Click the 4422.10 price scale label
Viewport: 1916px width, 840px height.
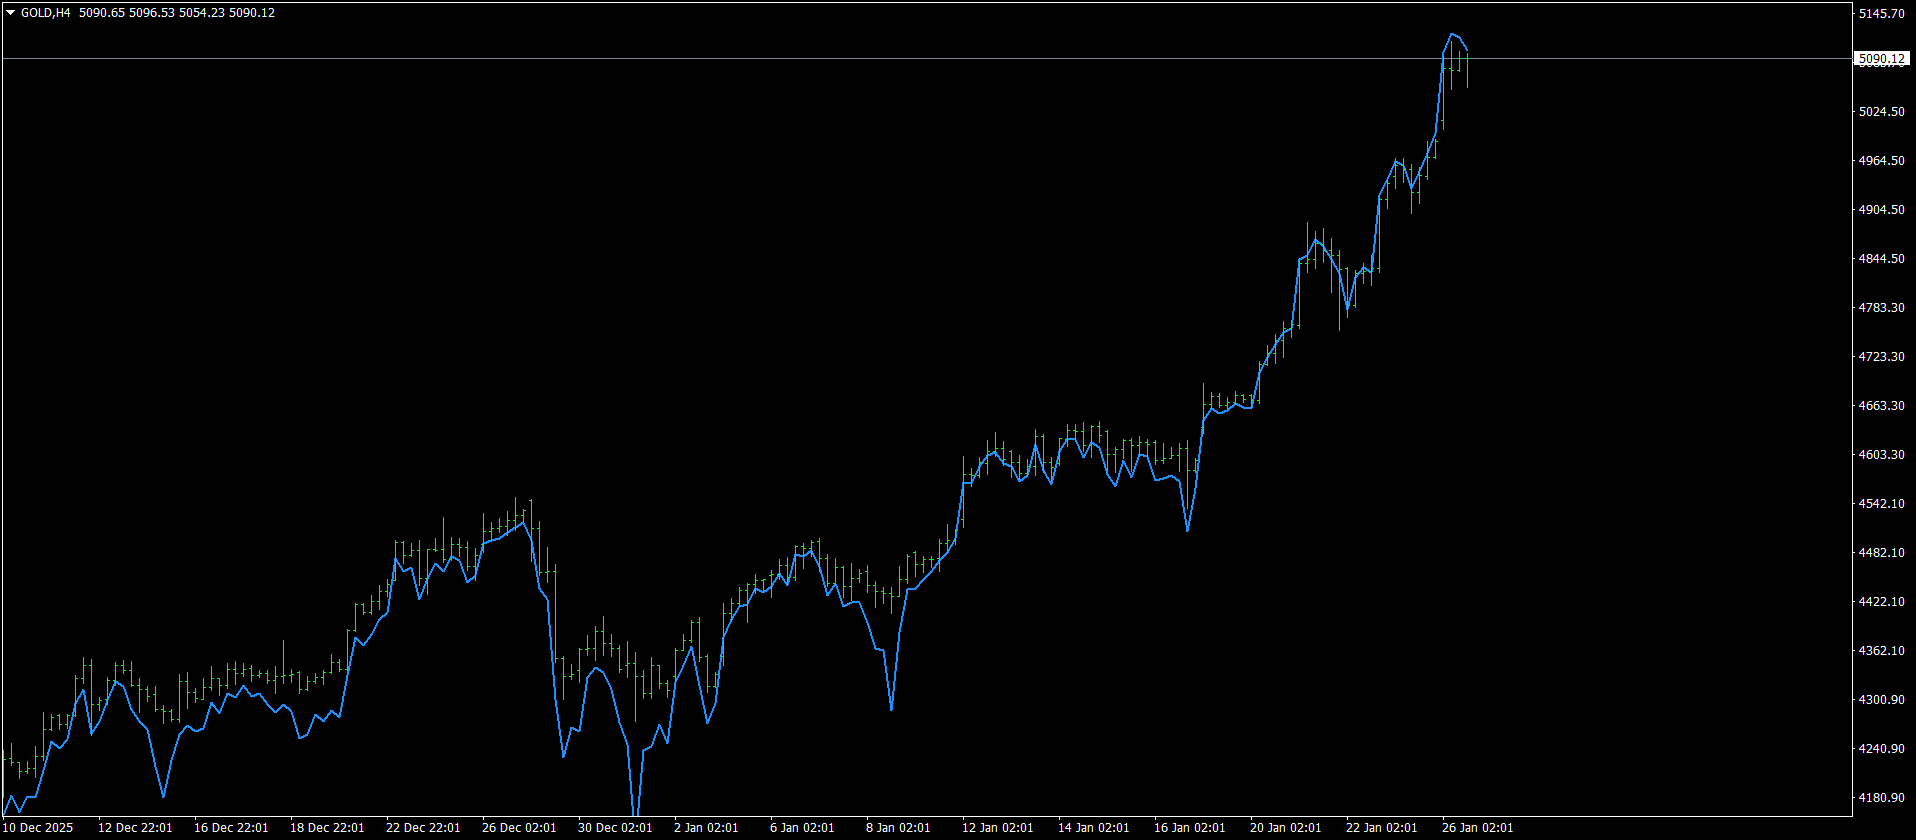[x=1881, y=602]
